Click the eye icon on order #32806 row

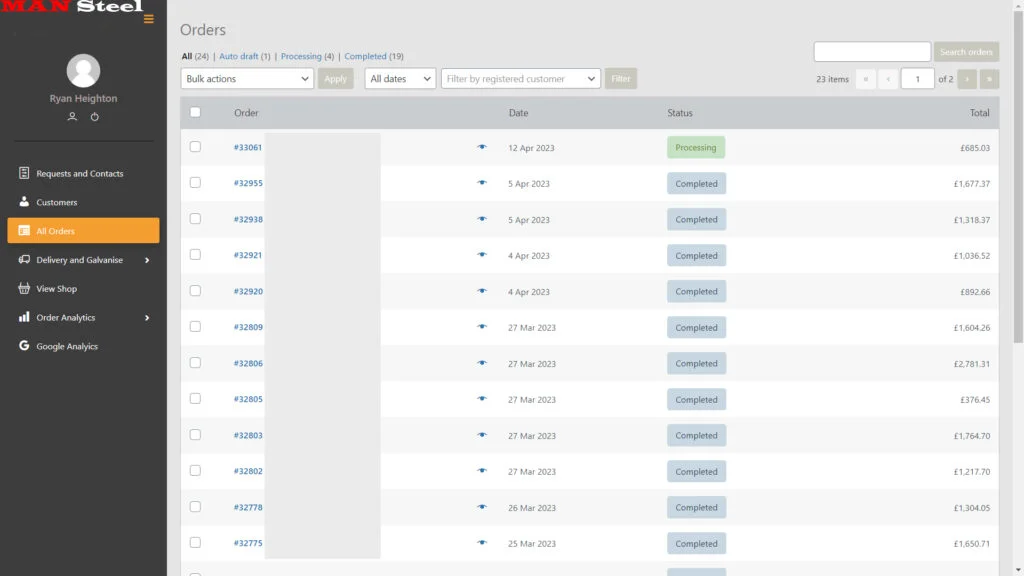click(x=482, y=363)
